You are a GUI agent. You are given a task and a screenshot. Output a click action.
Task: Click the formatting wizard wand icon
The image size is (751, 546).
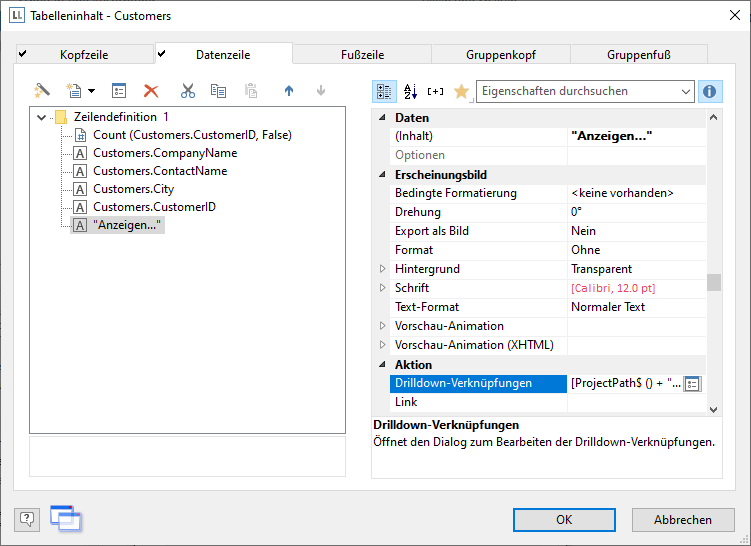tap(42, 91)
